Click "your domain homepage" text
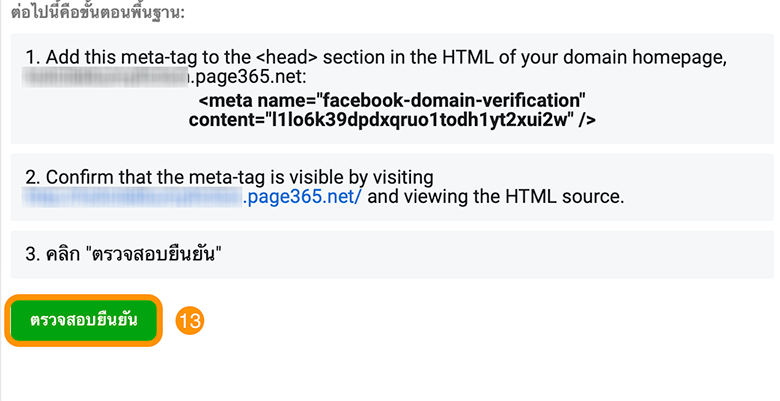780x401 pixels. tap(622, 58)
